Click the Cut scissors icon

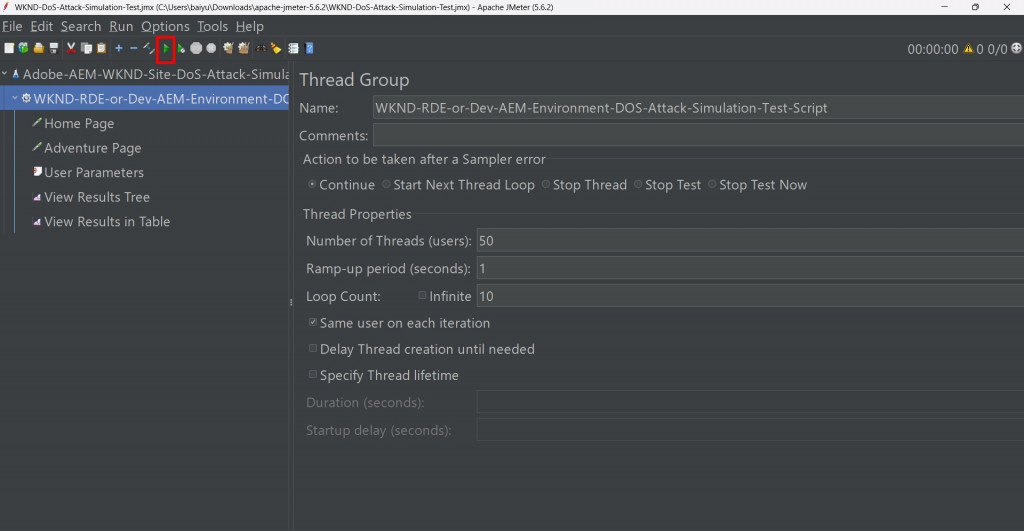click(71, 48)
